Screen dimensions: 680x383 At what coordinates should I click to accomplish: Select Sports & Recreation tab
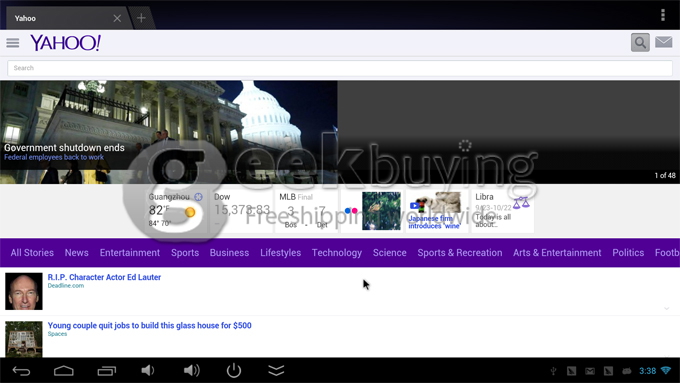click(460, 253)
